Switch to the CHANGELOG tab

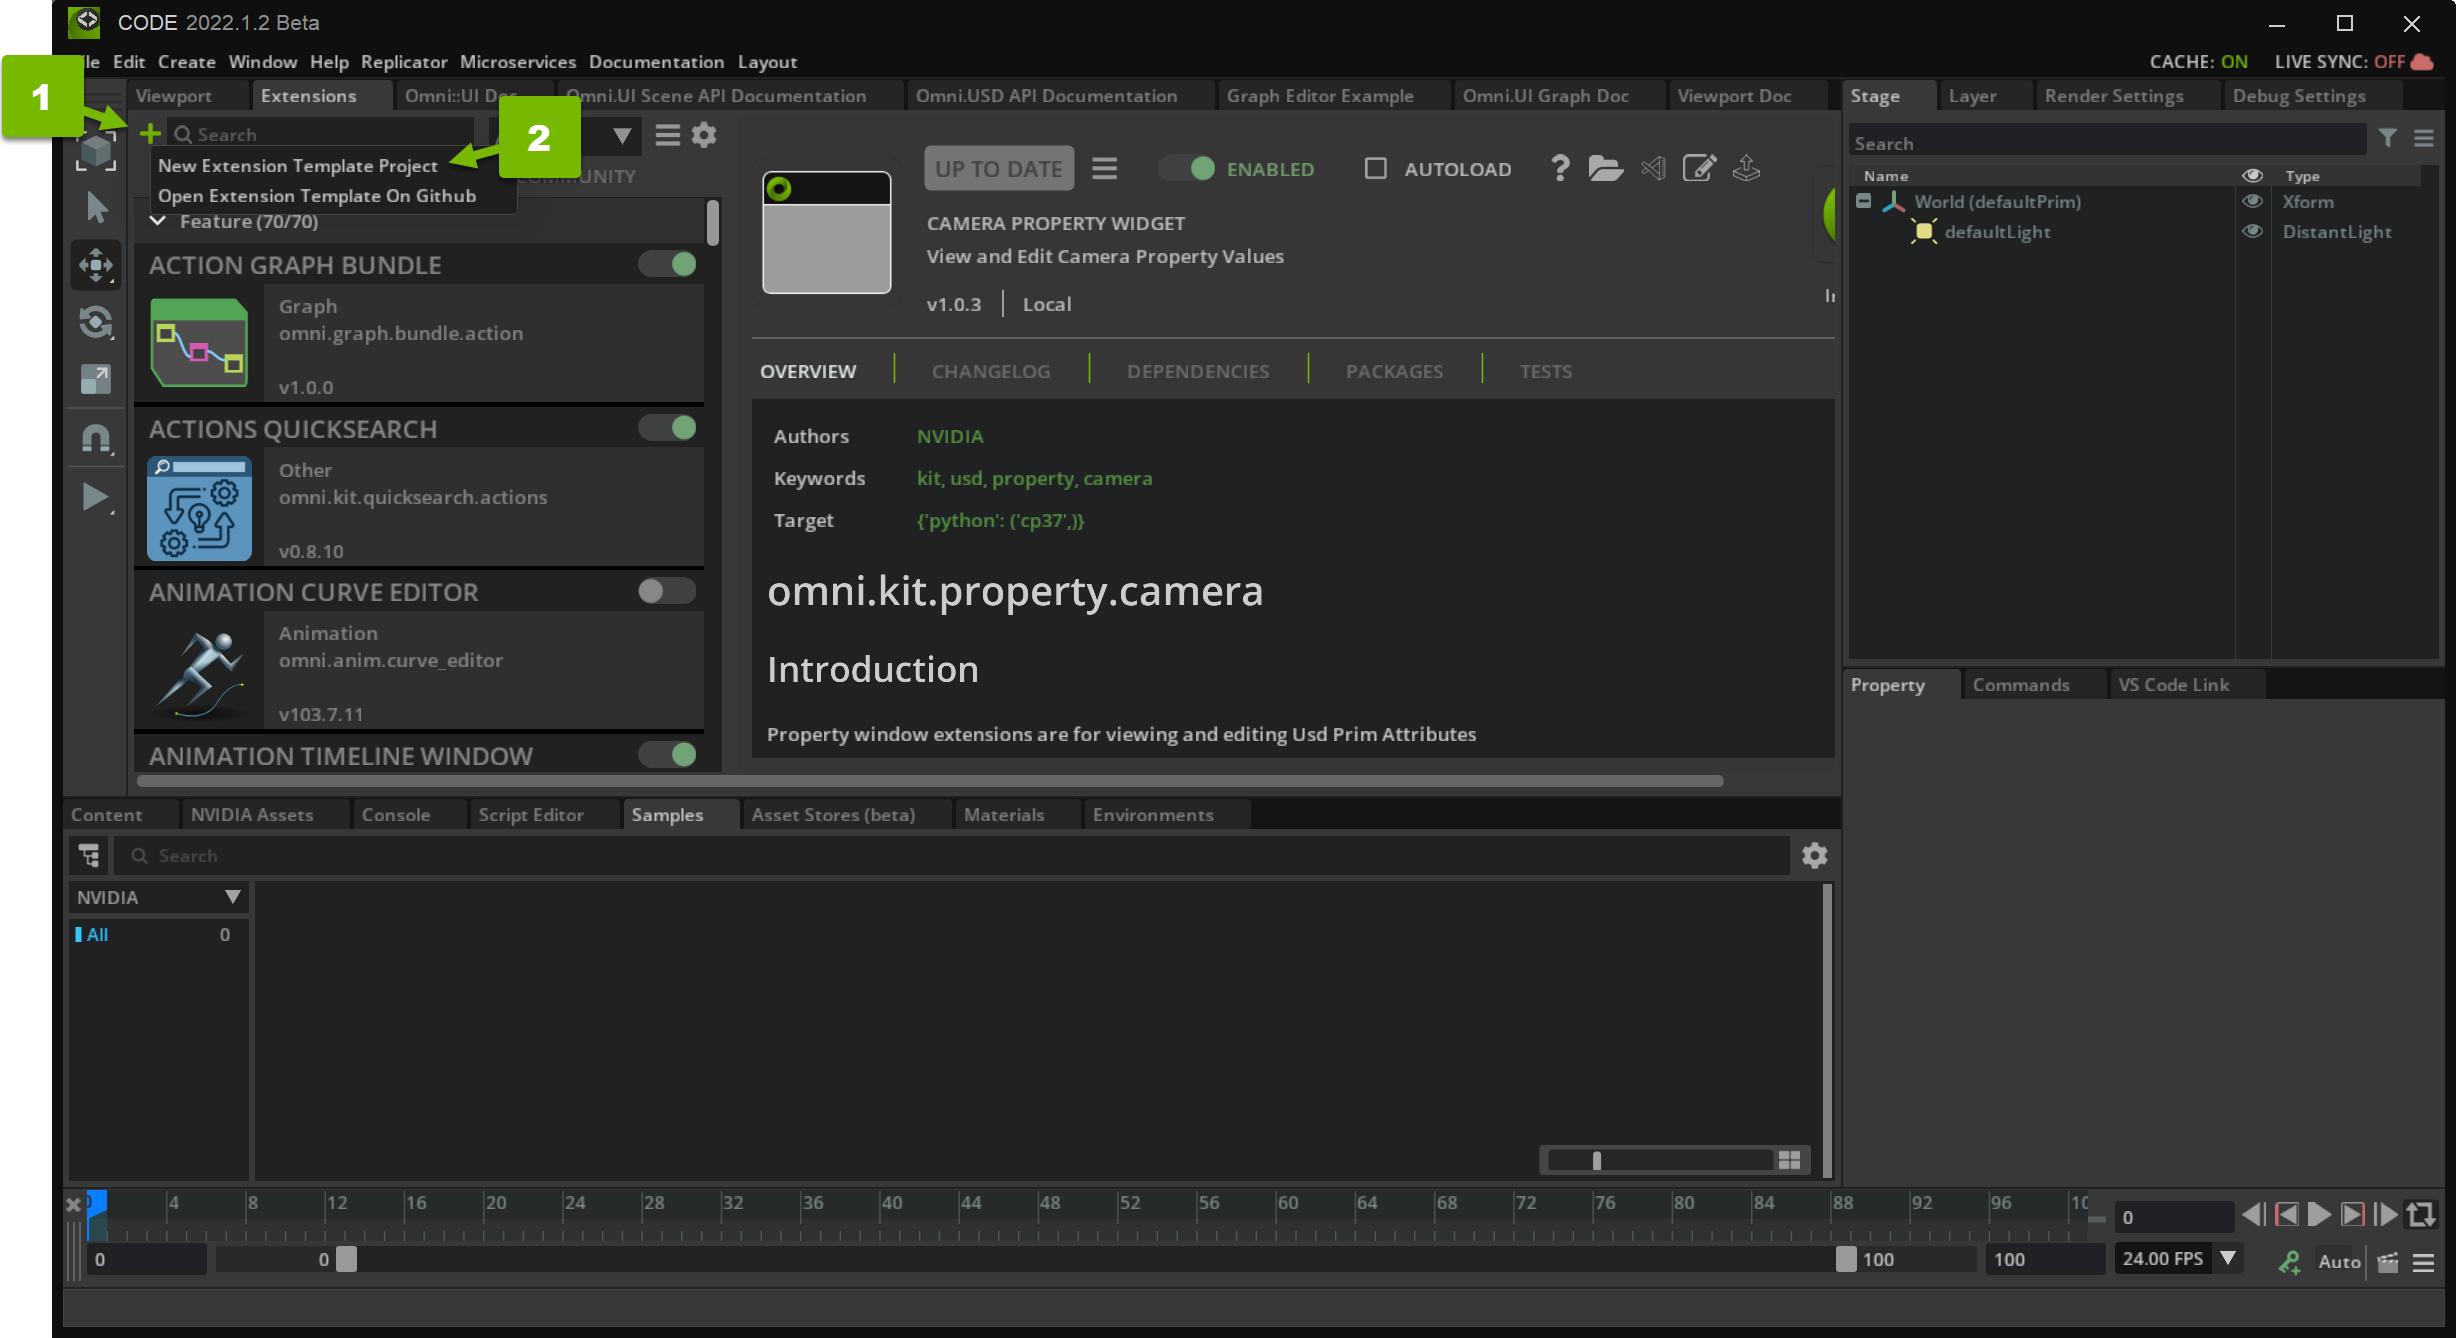coord(991,371)
